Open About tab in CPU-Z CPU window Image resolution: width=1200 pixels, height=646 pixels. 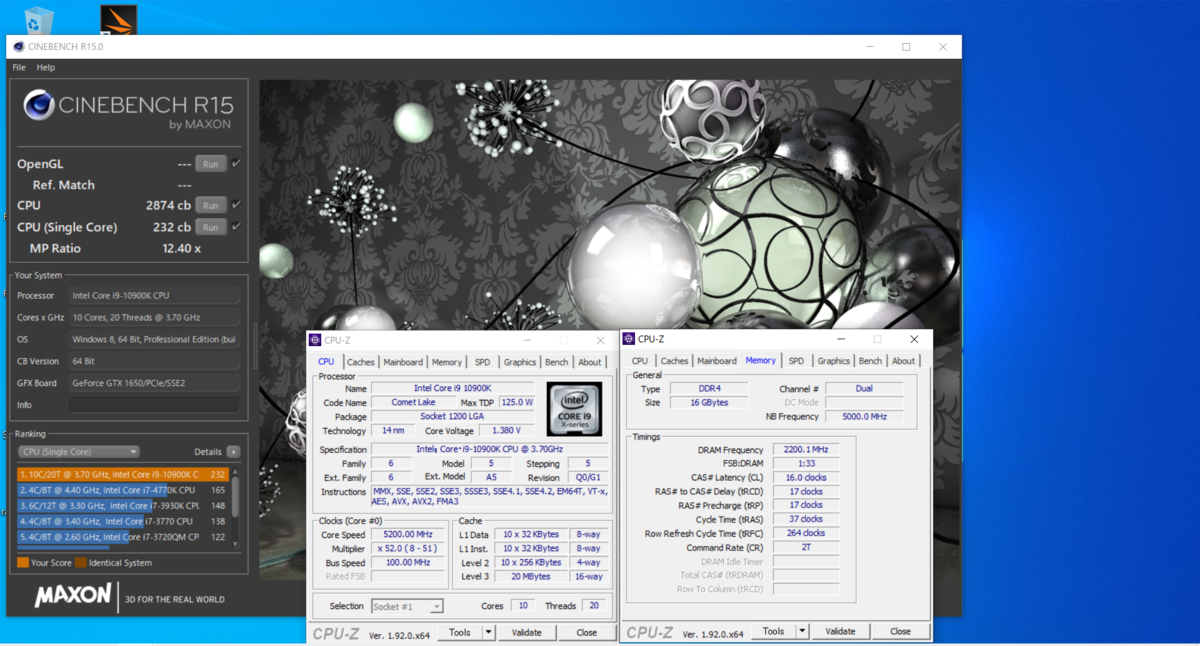pyautogui.click(x=590, y=362)
